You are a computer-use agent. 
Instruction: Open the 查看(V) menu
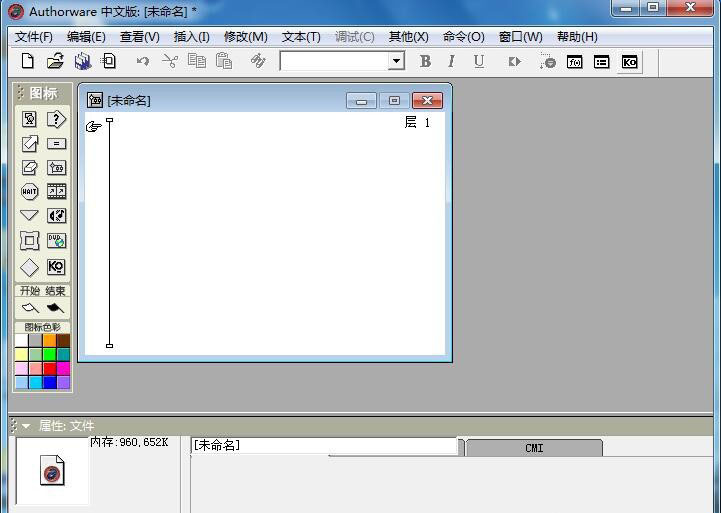pyautogui.click(x=139, y=37)
